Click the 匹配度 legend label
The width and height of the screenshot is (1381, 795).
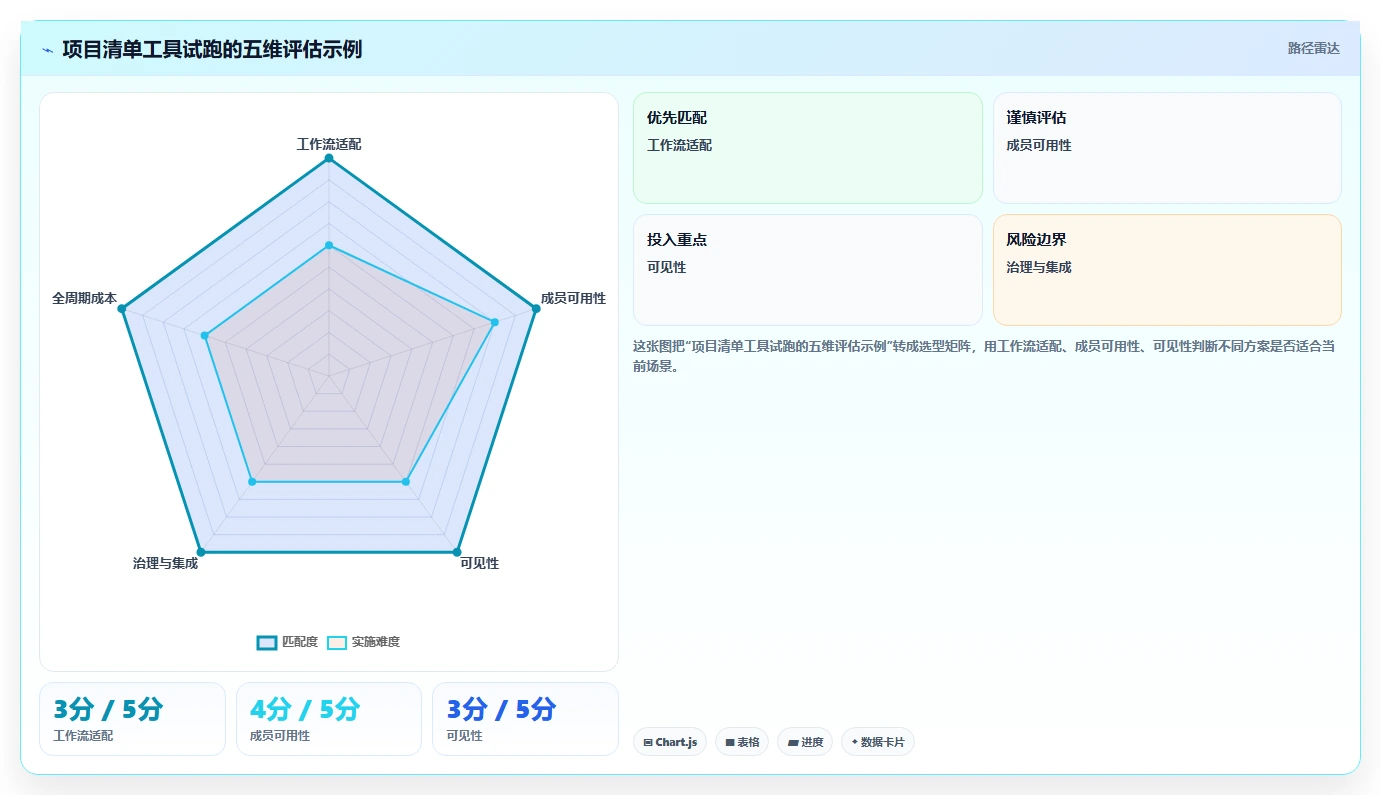(x=300, y=642)
